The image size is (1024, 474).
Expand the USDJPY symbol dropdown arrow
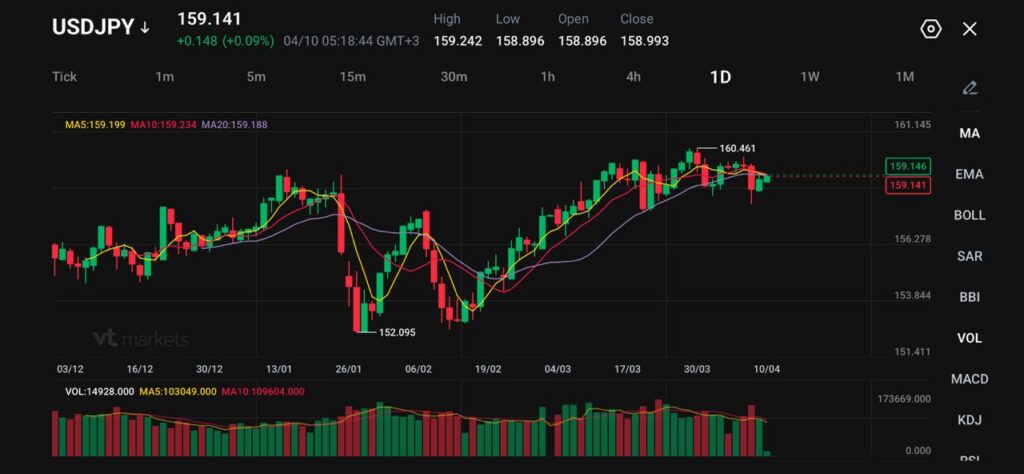coord(145,28)
